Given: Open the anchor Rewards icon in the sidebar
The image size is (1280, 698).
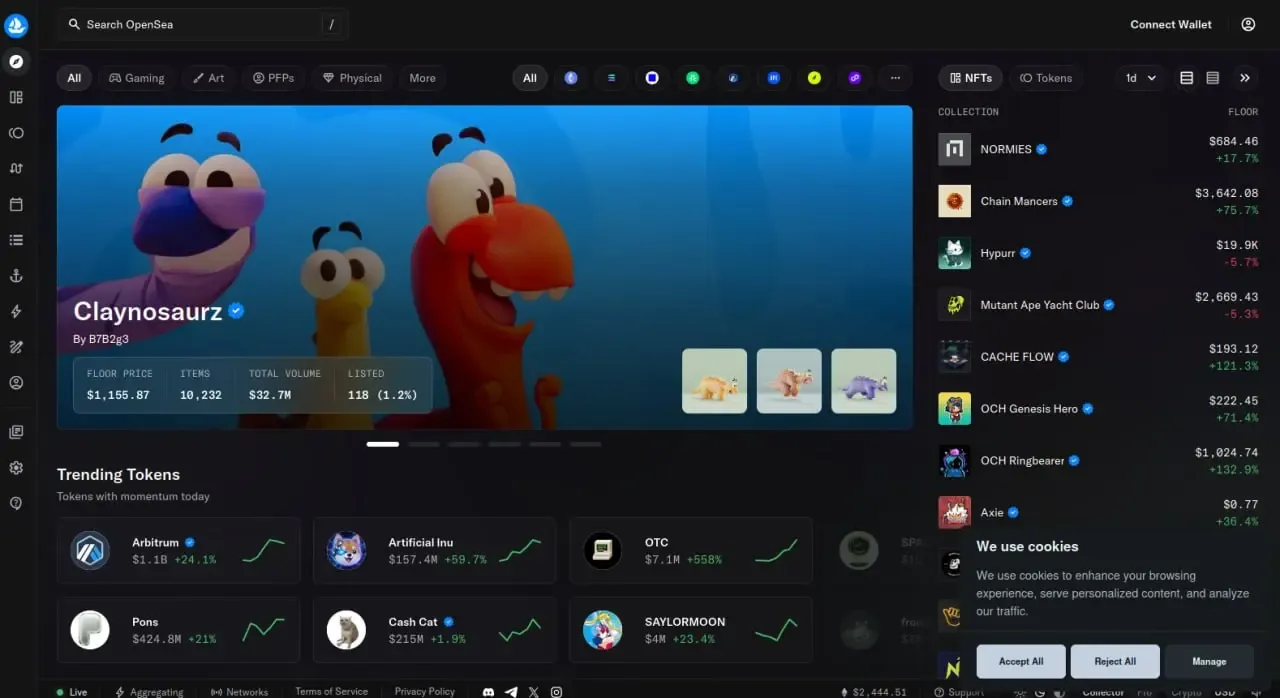Looking at the screenshot, I should [16, 276].
